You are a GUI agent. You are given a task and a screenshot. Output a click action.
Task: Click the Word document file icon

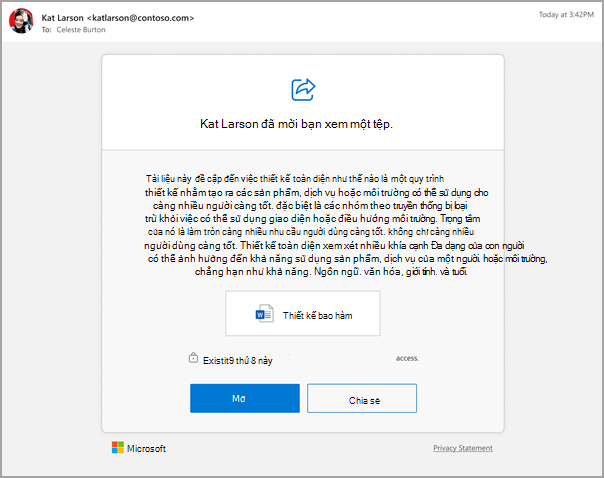click(265, 314)
